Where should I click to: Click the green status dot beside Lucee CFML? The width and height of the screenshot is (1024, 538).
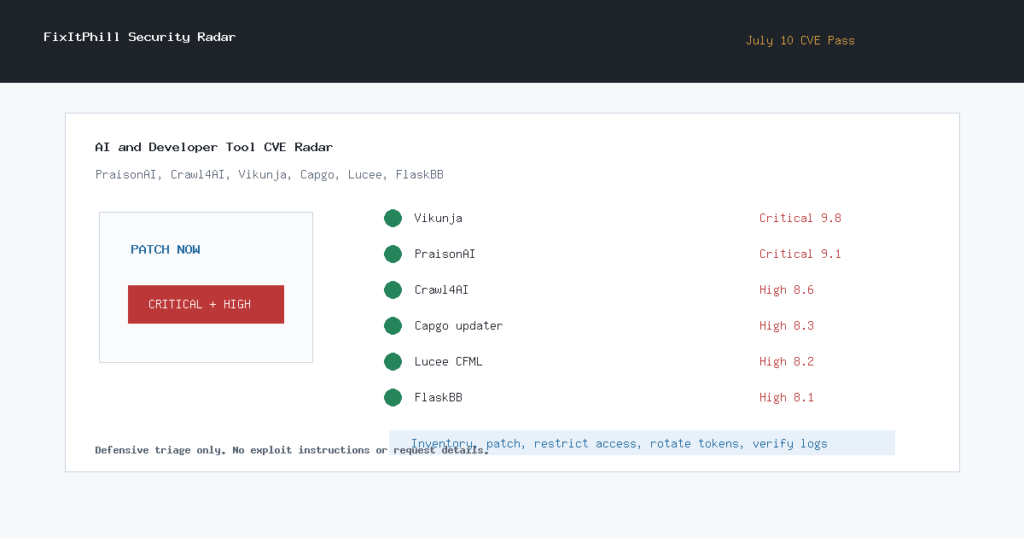pos(392,362)
